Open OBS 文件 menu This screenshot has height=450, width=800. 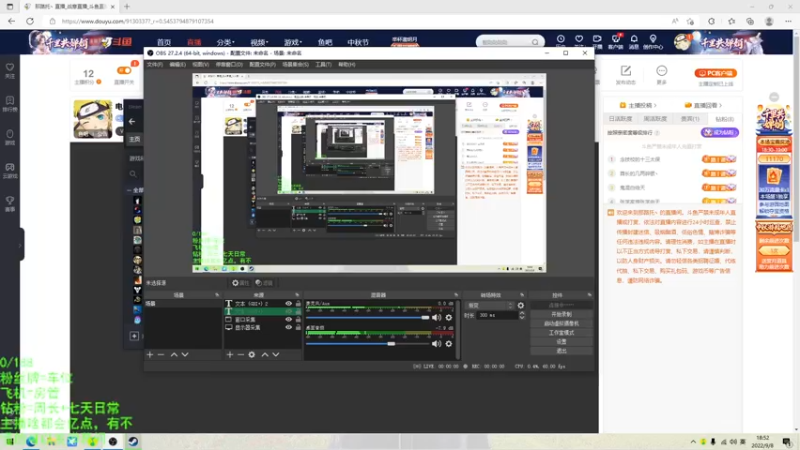click(x=155, y=65)
